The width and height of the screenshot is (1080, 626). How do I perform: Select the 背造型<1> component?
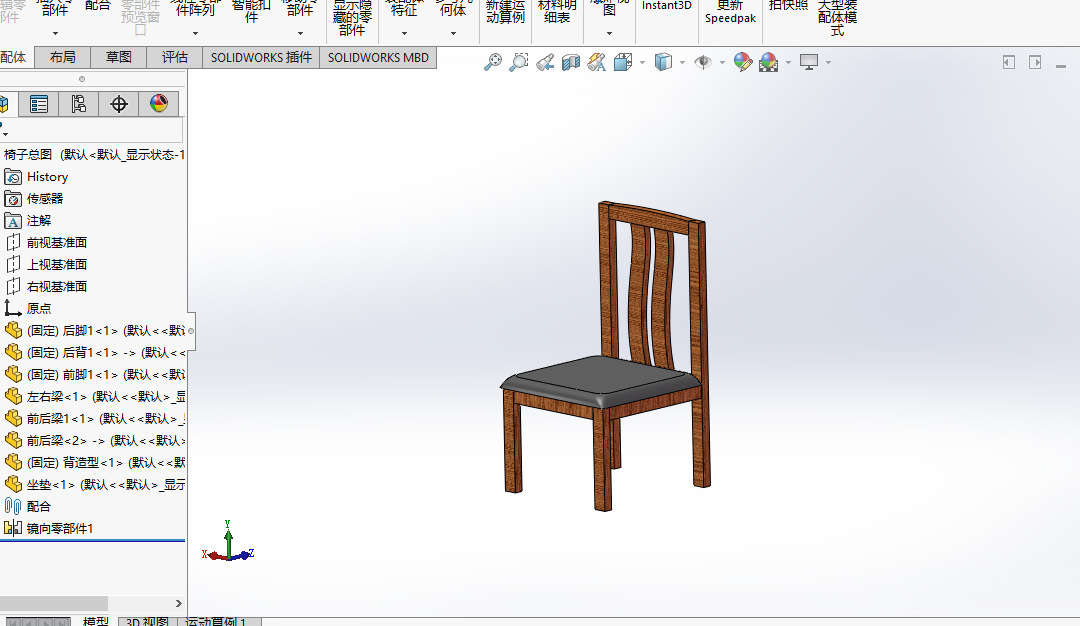click(x=95, y=463)
